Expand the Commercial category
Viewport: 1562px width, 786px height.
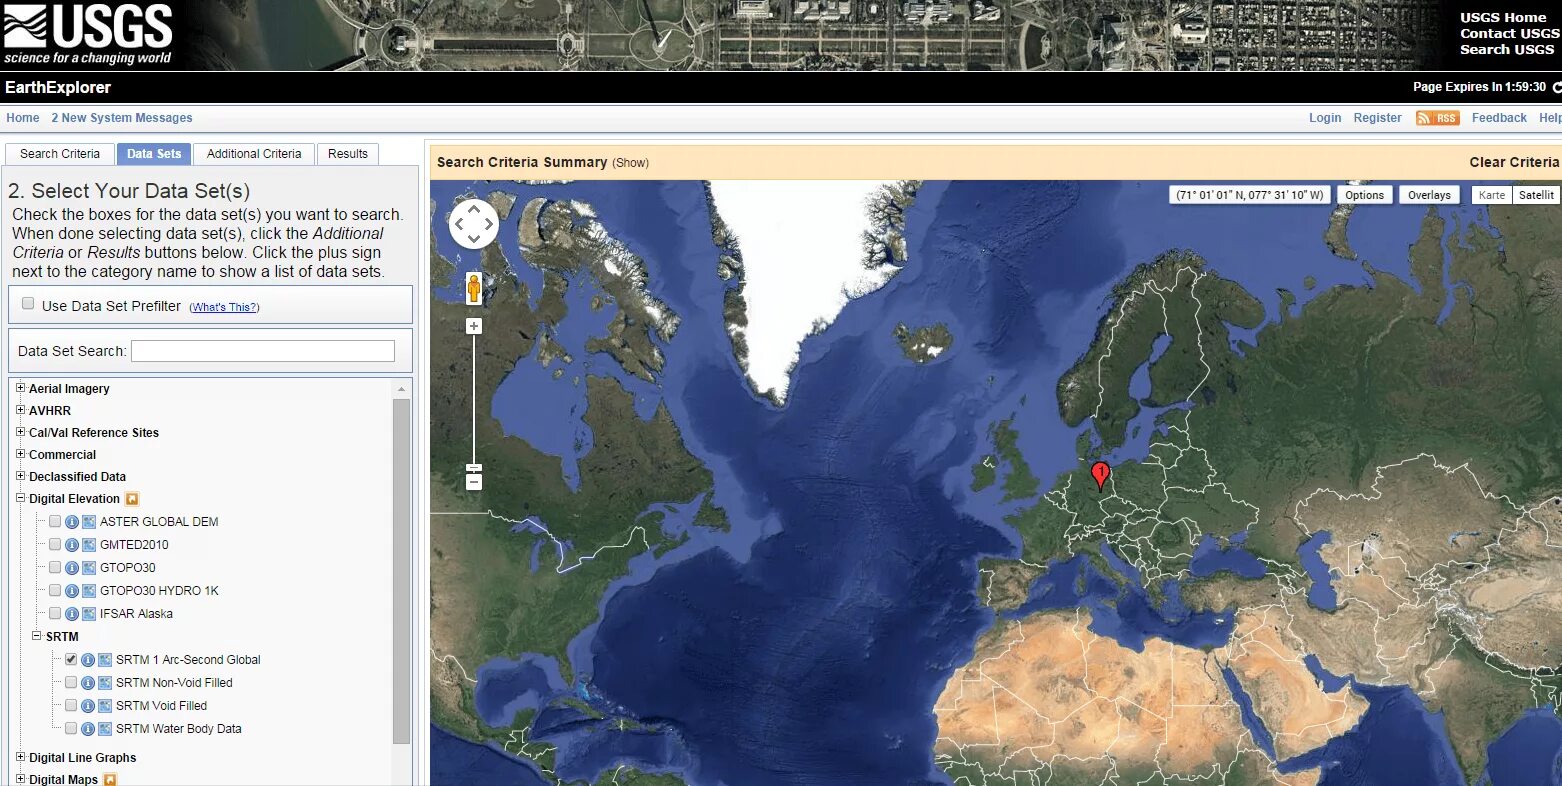21,454
